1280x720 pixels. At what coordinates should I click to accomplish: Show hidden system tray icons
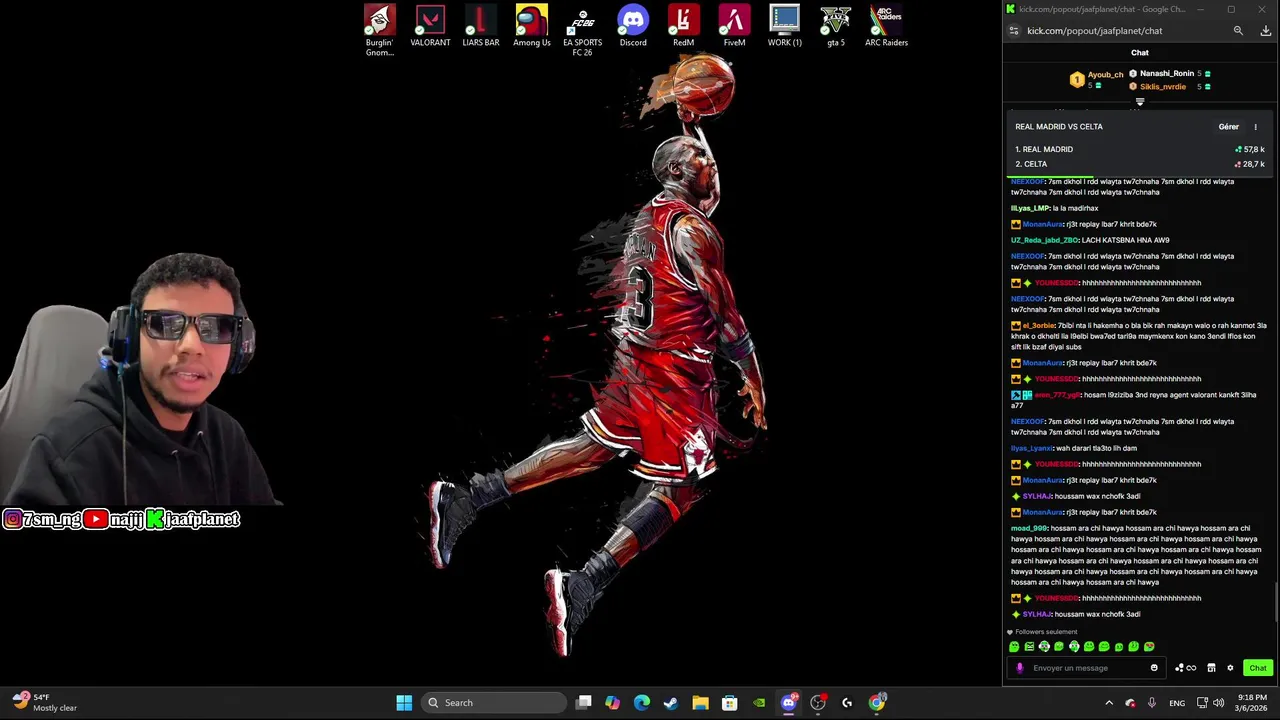click(x=1108, y=703)
